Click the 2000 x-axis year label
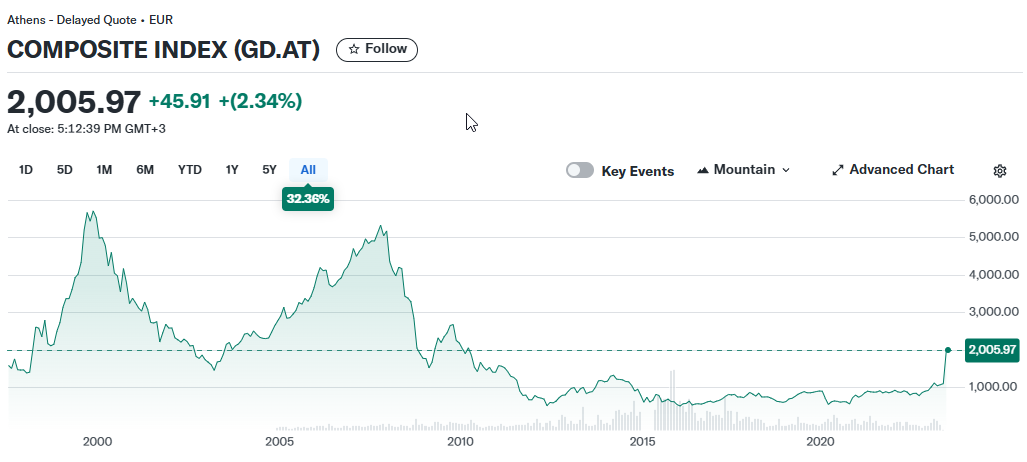The image size is (1027, 462). [x=98, y=442]
